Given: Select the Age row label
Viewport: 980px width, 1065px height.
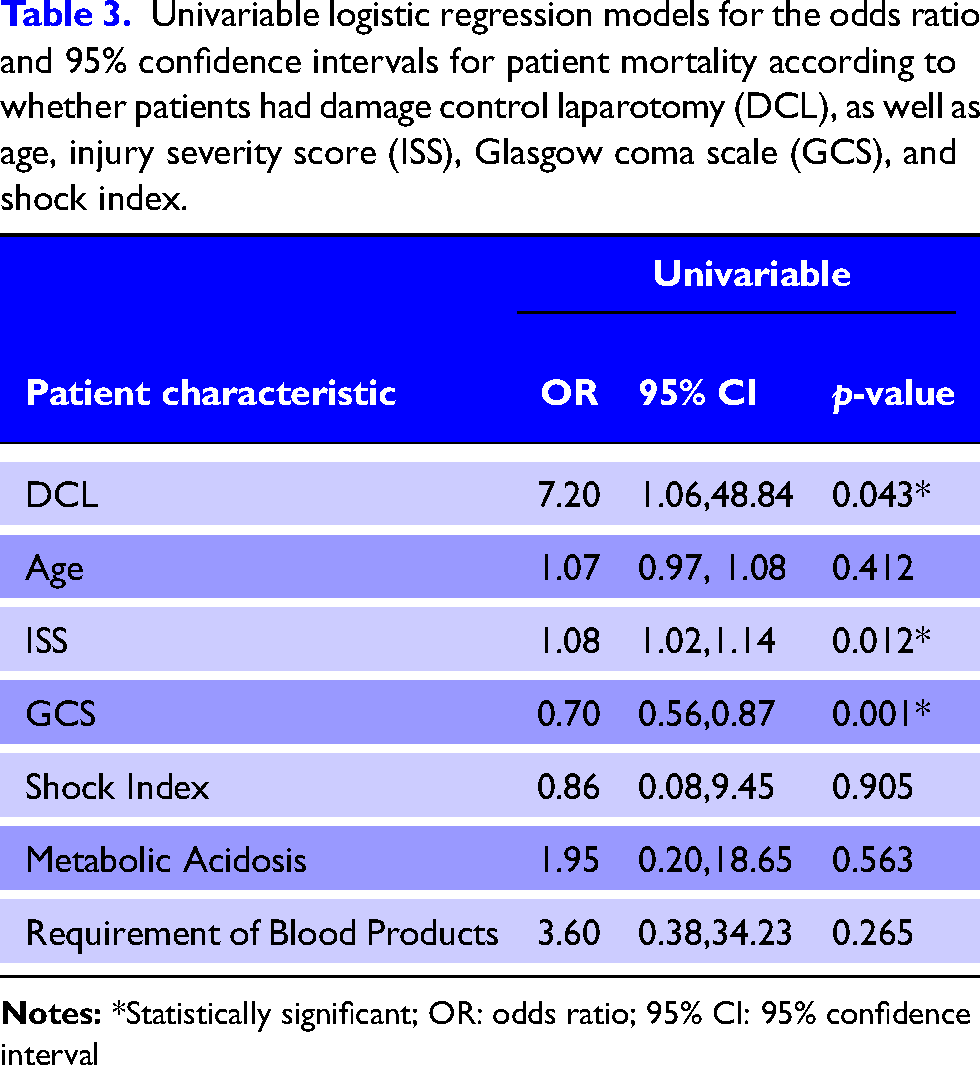Looking at the screenshot, I should [54, 568].
